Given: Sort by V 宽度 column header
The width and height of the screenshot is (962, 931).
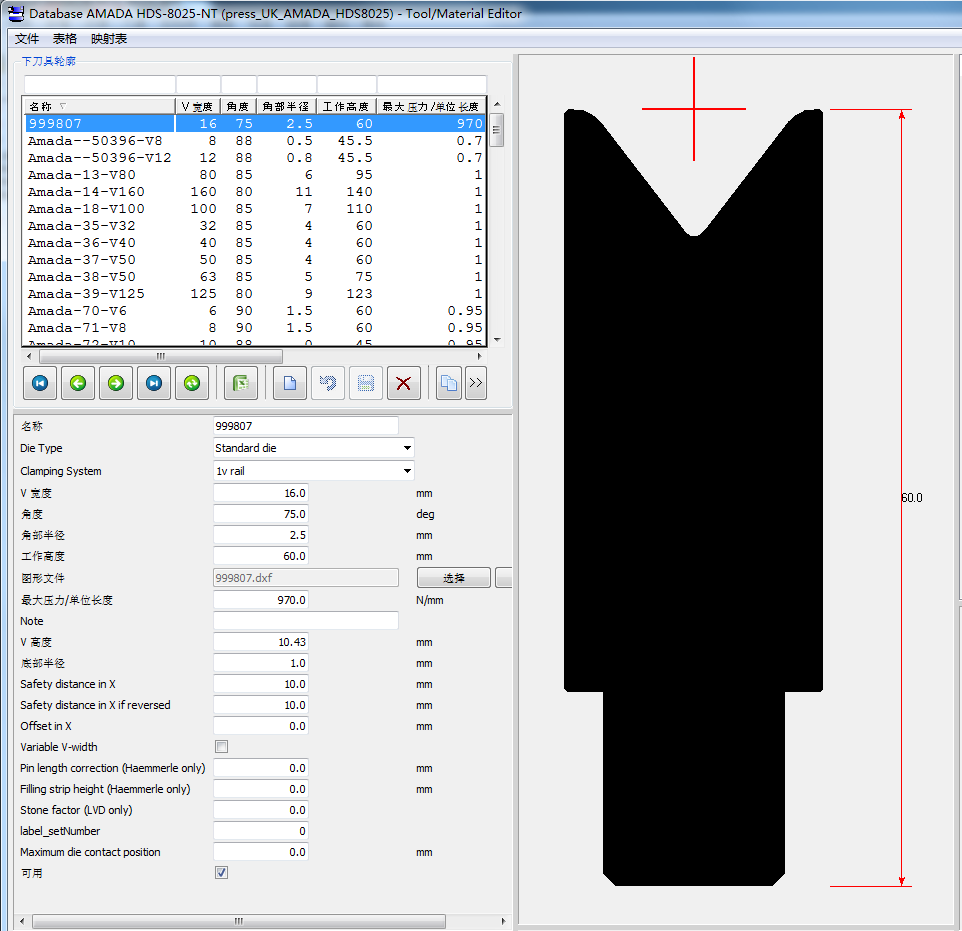Looking at the screenshot, I should pos(198,106).
